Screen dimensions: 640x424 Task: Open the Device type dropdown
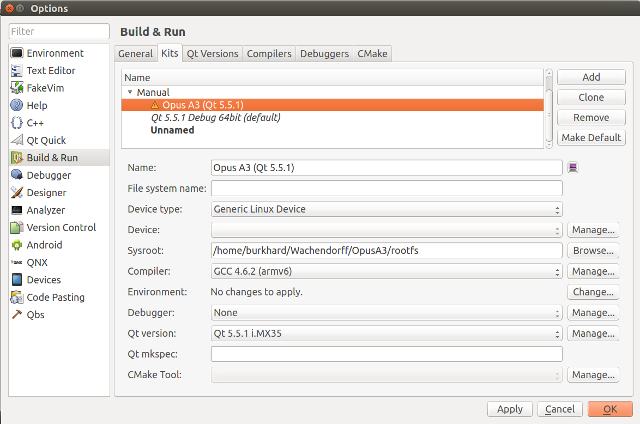click(x=387, y=209)
